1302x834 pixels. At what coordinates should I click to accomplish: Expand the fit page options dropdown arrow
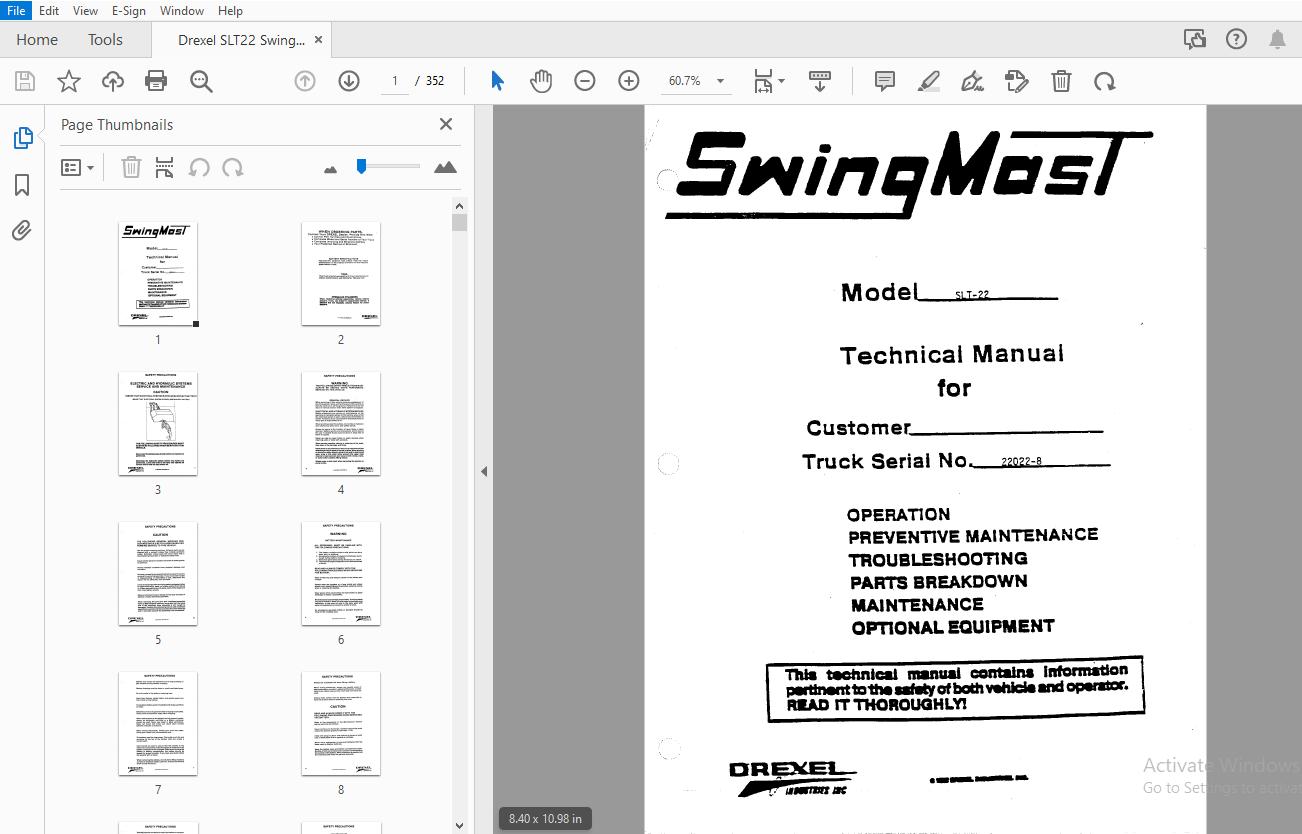(x=782, y=81)
